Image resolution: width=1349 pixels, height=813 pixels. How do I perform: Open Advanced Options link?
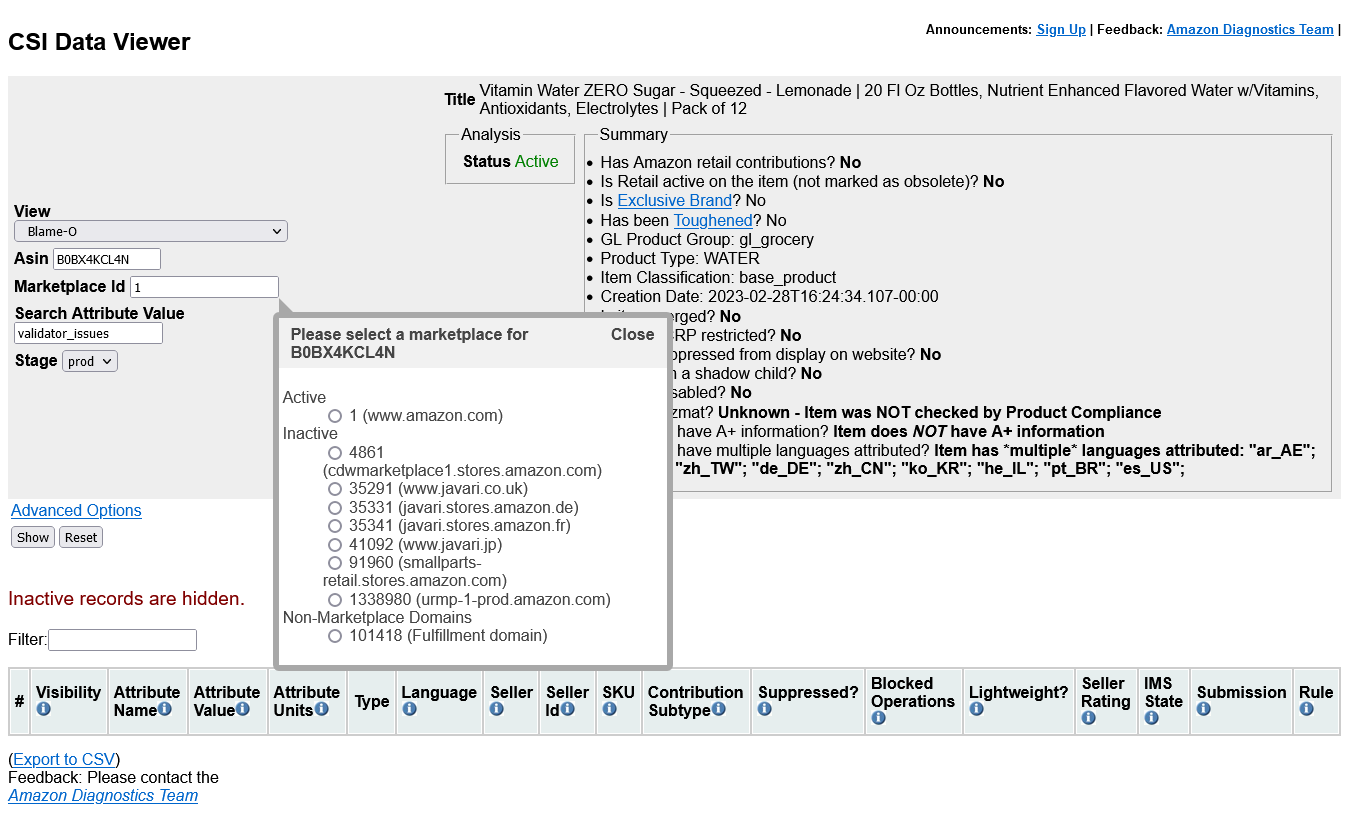point(76,510)
